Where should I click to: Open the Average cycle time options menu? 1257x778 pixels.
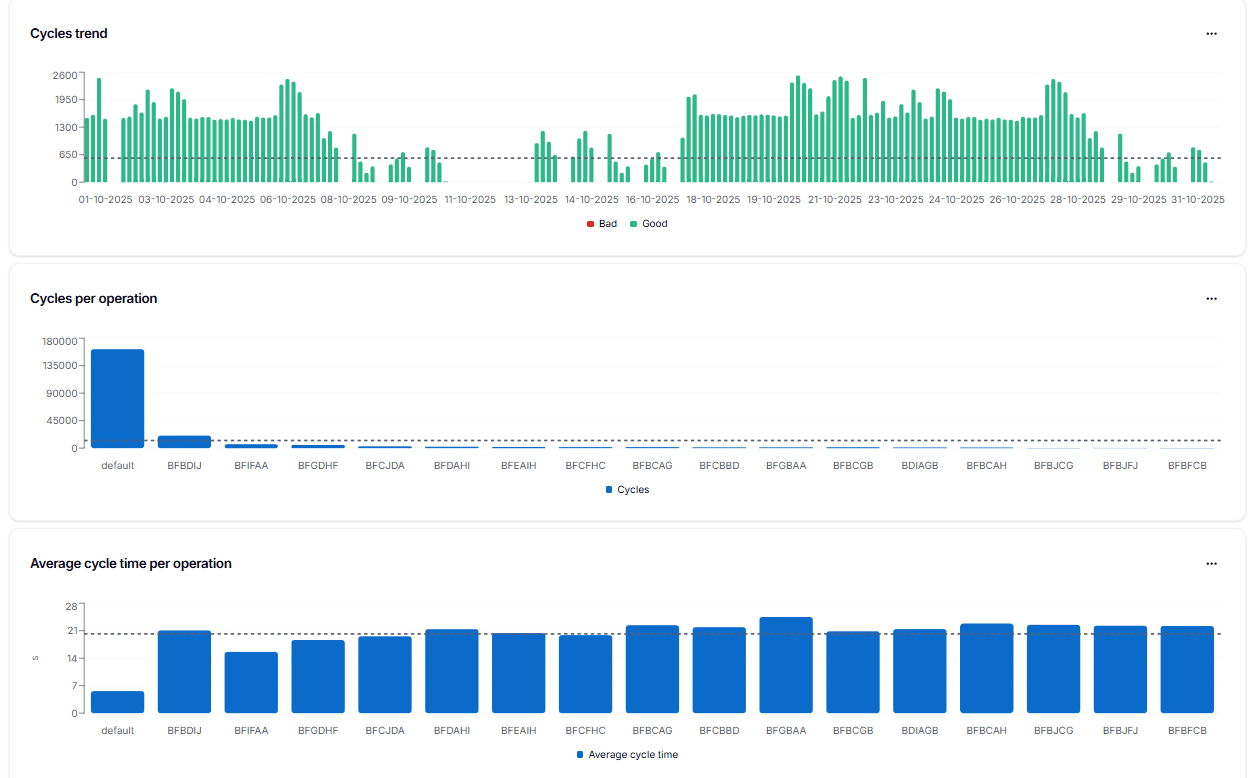[1211, 563]
